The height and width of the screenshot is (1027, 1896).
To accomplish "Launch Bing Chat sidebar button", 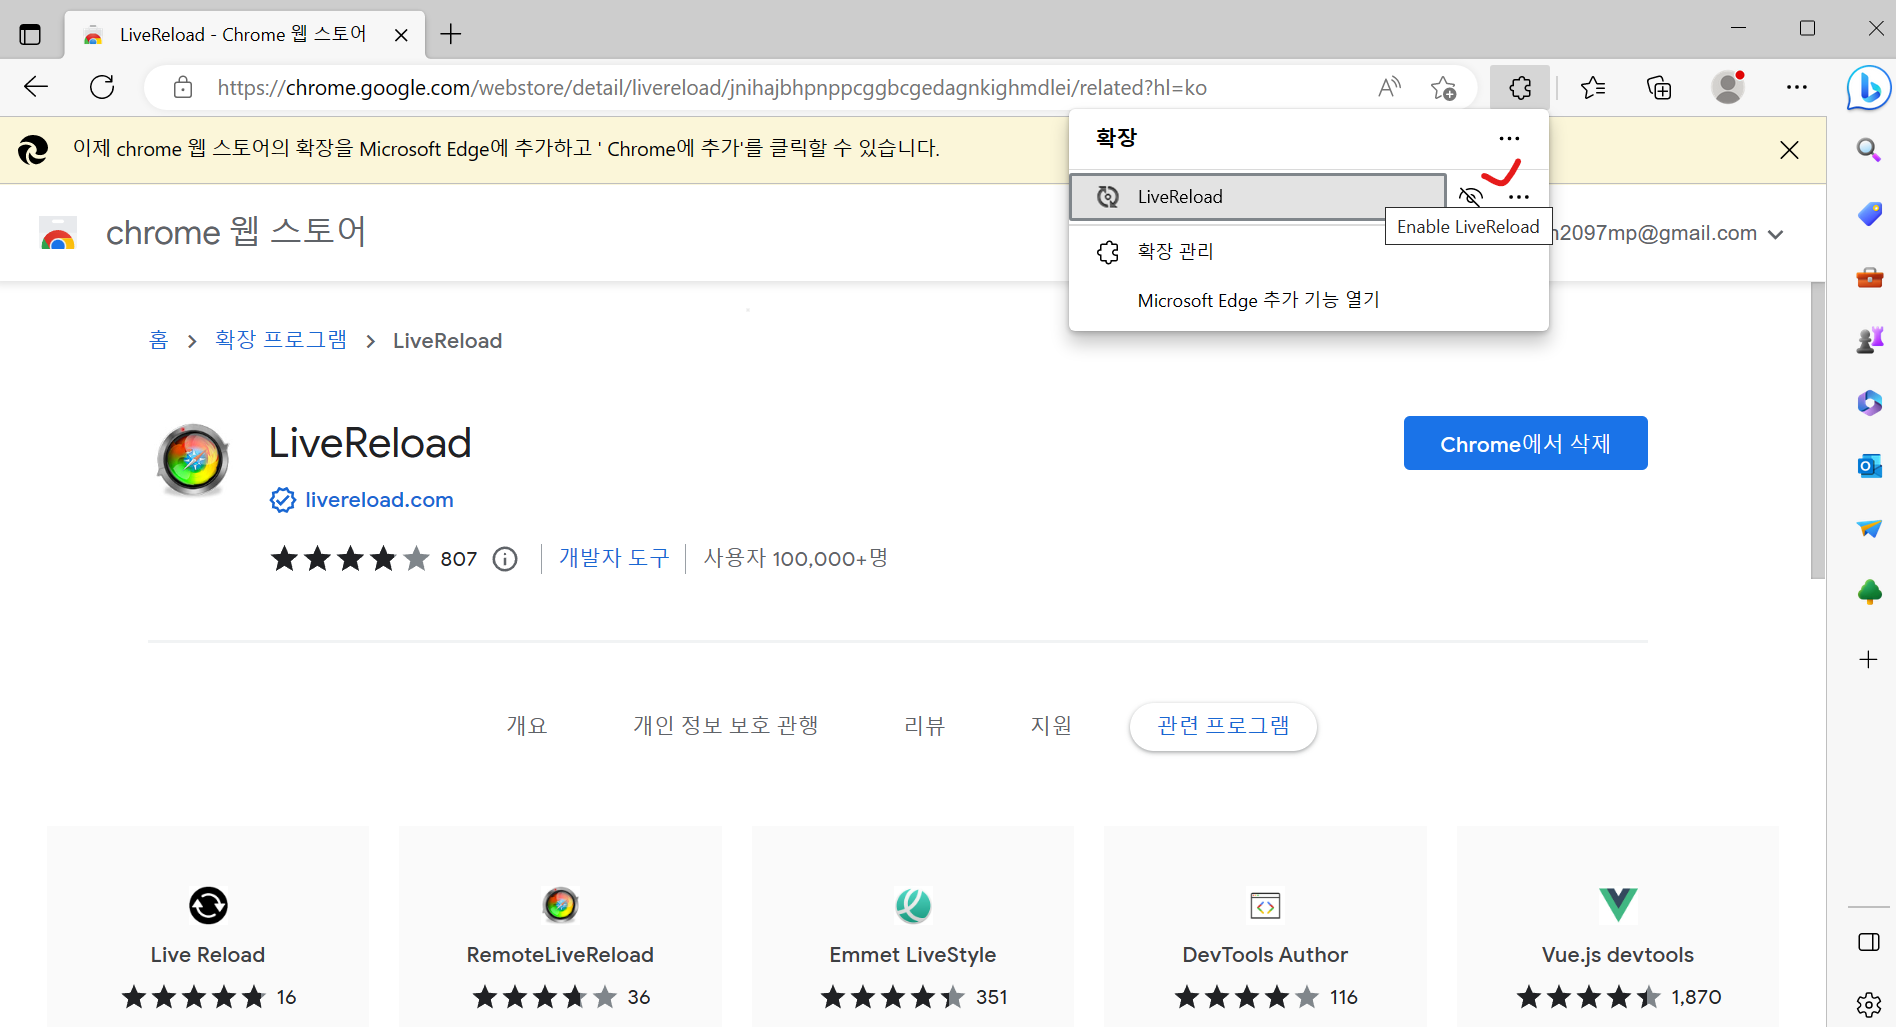I will tap(1868, 89).
